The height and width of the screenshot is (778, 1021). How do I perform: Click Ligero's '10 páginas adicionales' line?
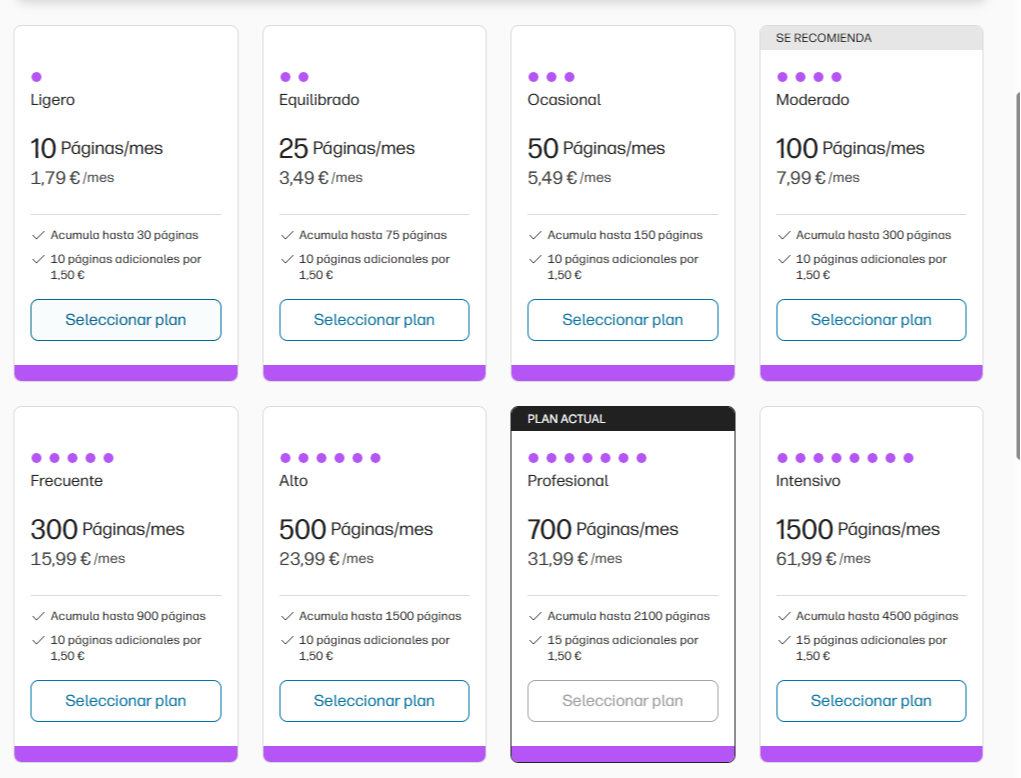pyautogui.click(x=126, y=267)
